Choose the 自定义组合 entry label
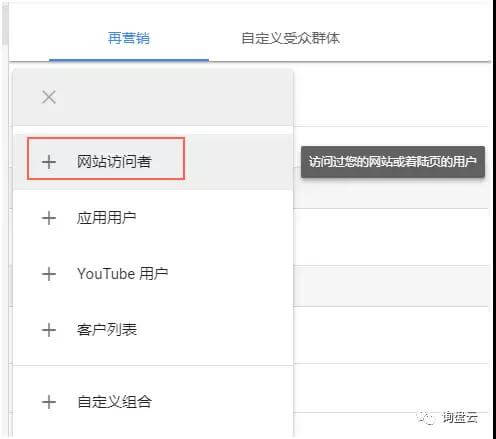Screen dimensions: 496x439 point(114,401)
